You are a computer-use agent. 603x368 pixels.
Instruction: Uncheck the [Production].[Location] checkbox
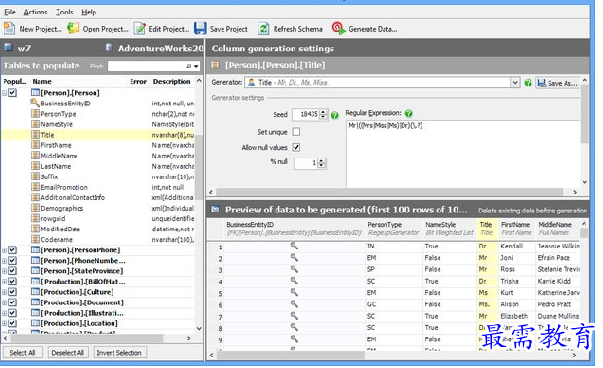coord(13,323)
